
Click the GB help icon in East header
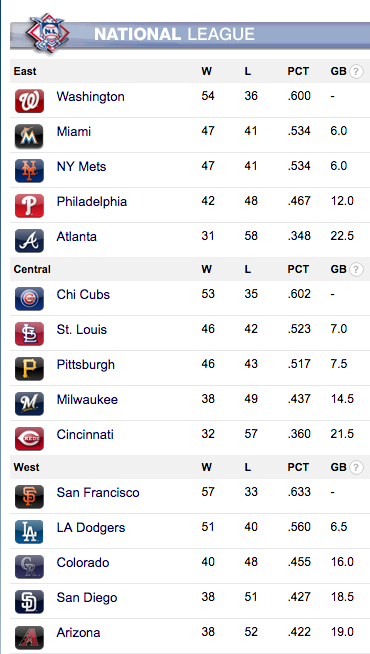356,72
